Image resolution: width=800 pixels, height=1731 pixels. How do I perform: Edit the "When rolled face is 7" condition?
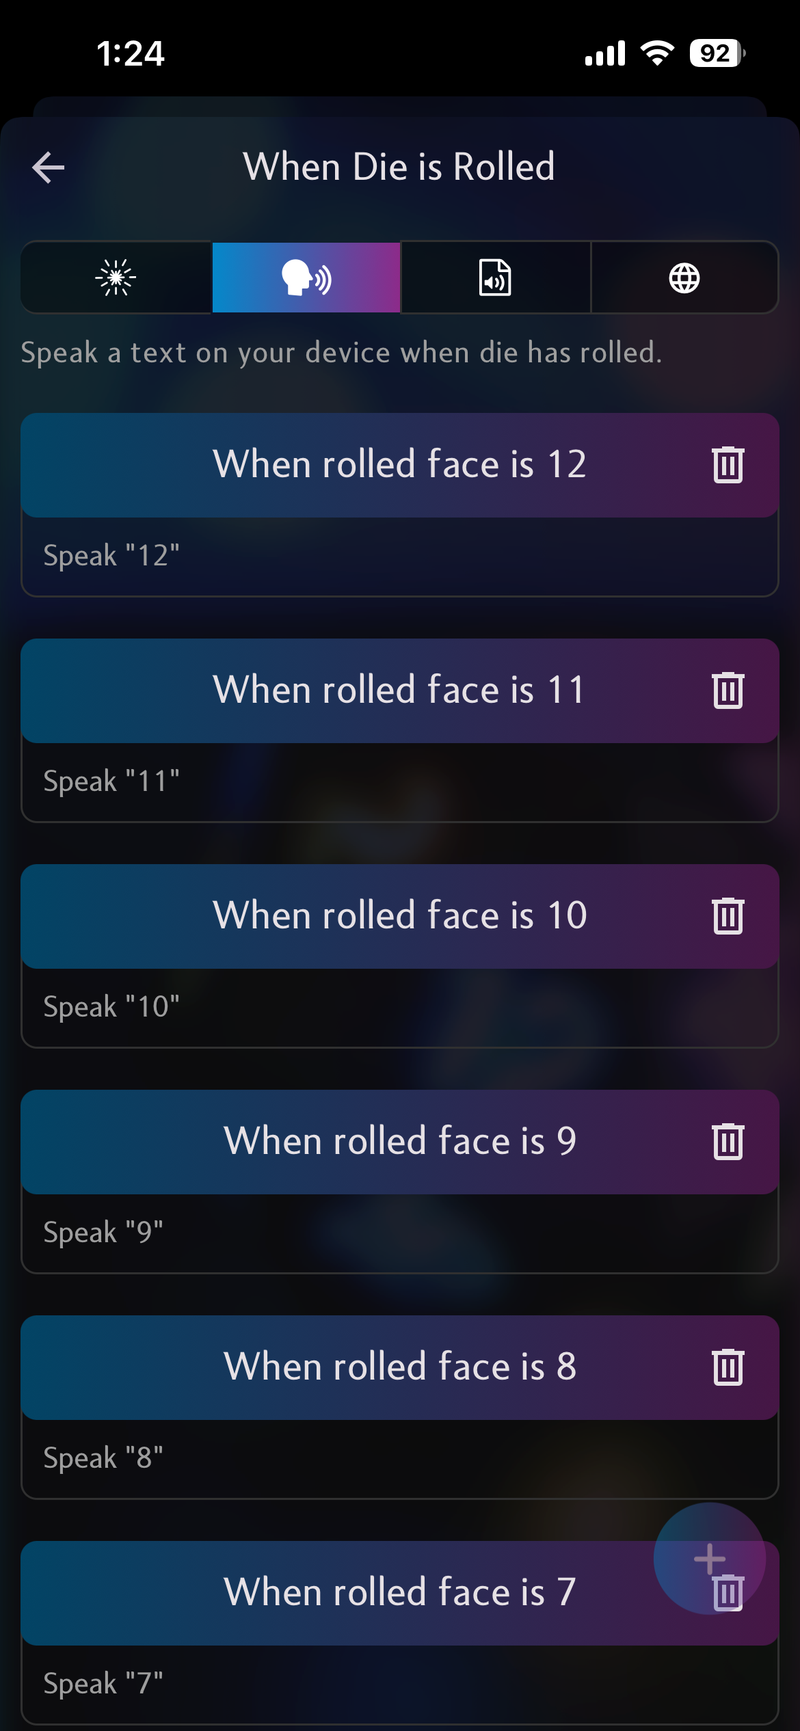click(399, 1593)
